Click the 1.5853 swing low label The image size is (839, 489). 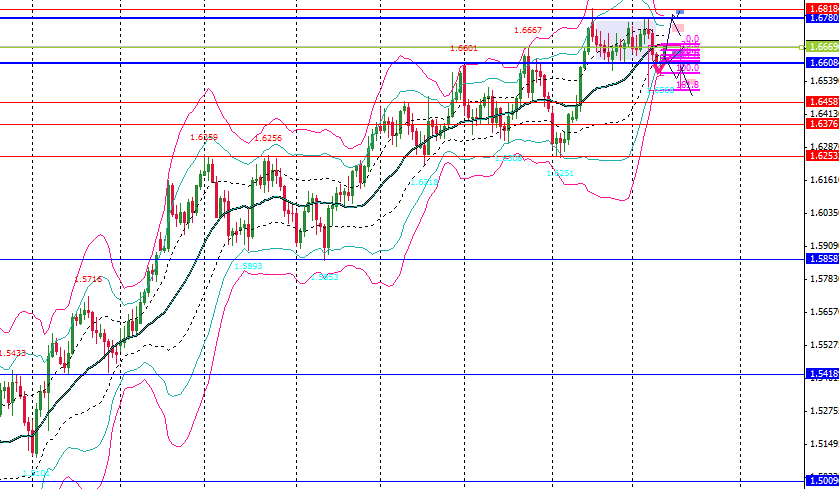[325, 277]
